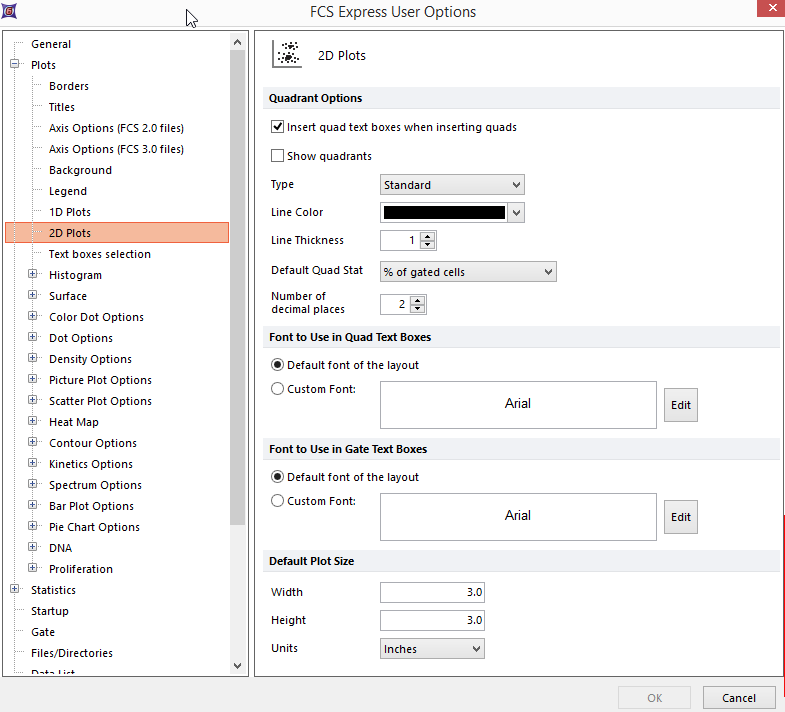This screenshot has width=785, height=712.
Task: Increase the Line Thickness spinner value
Action: click(428, 236)
